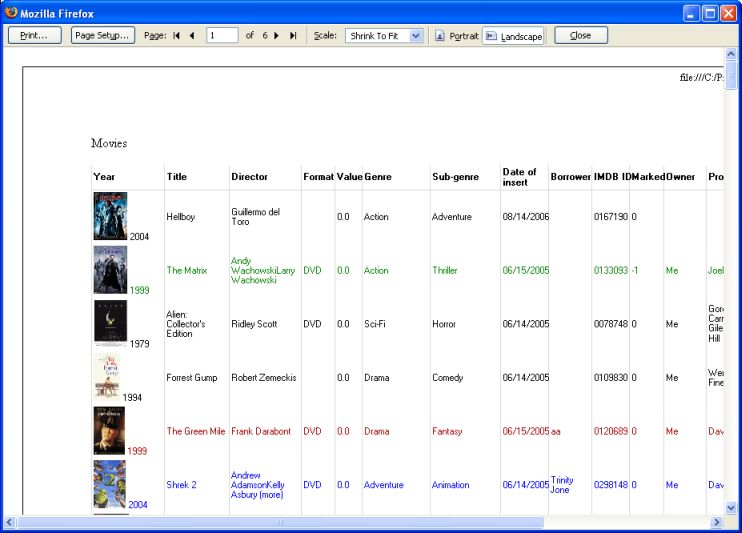Click 'Shrek 2' title cell
The height and width of the screenshot is (533, 742).
(x=181, y=485)
